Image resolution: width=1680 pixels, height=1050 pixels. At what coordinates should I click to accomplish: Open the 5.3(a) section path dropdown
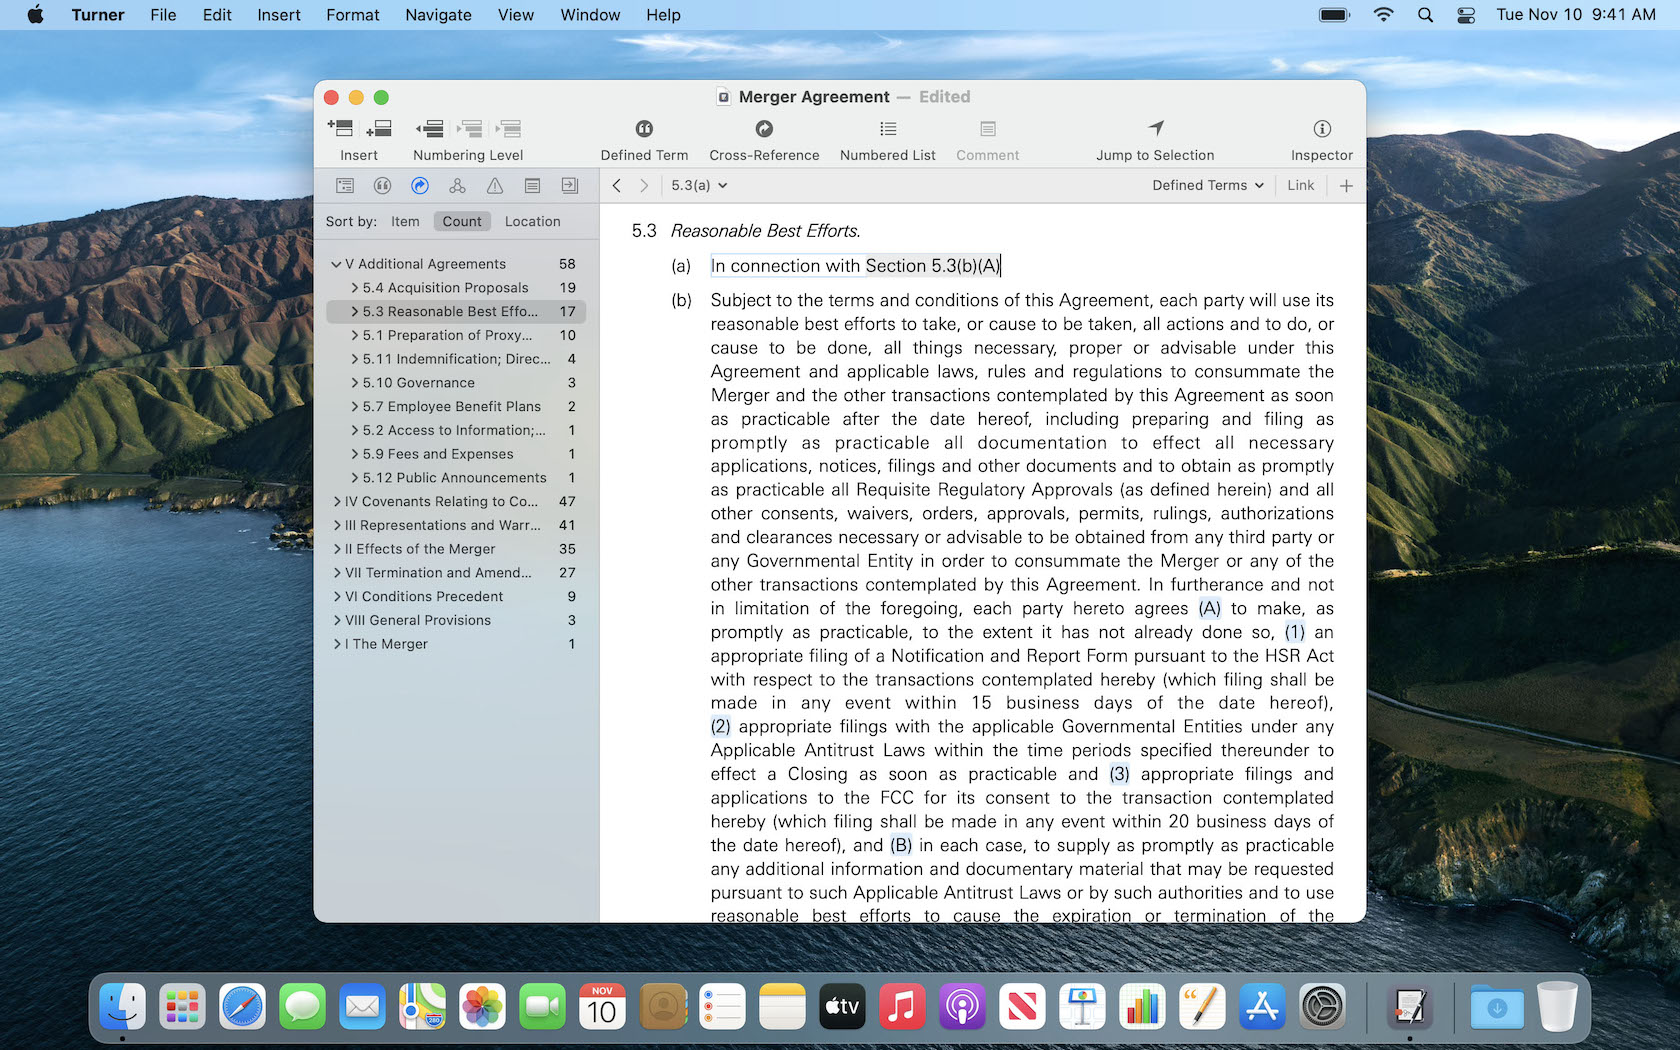[x=699, y=186]
